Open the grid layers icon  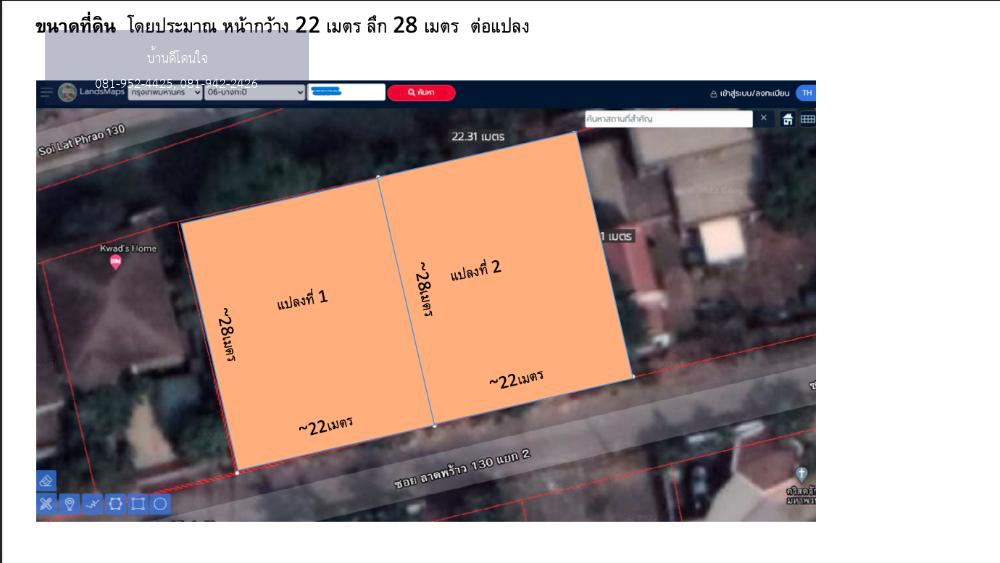pos(807,119)
